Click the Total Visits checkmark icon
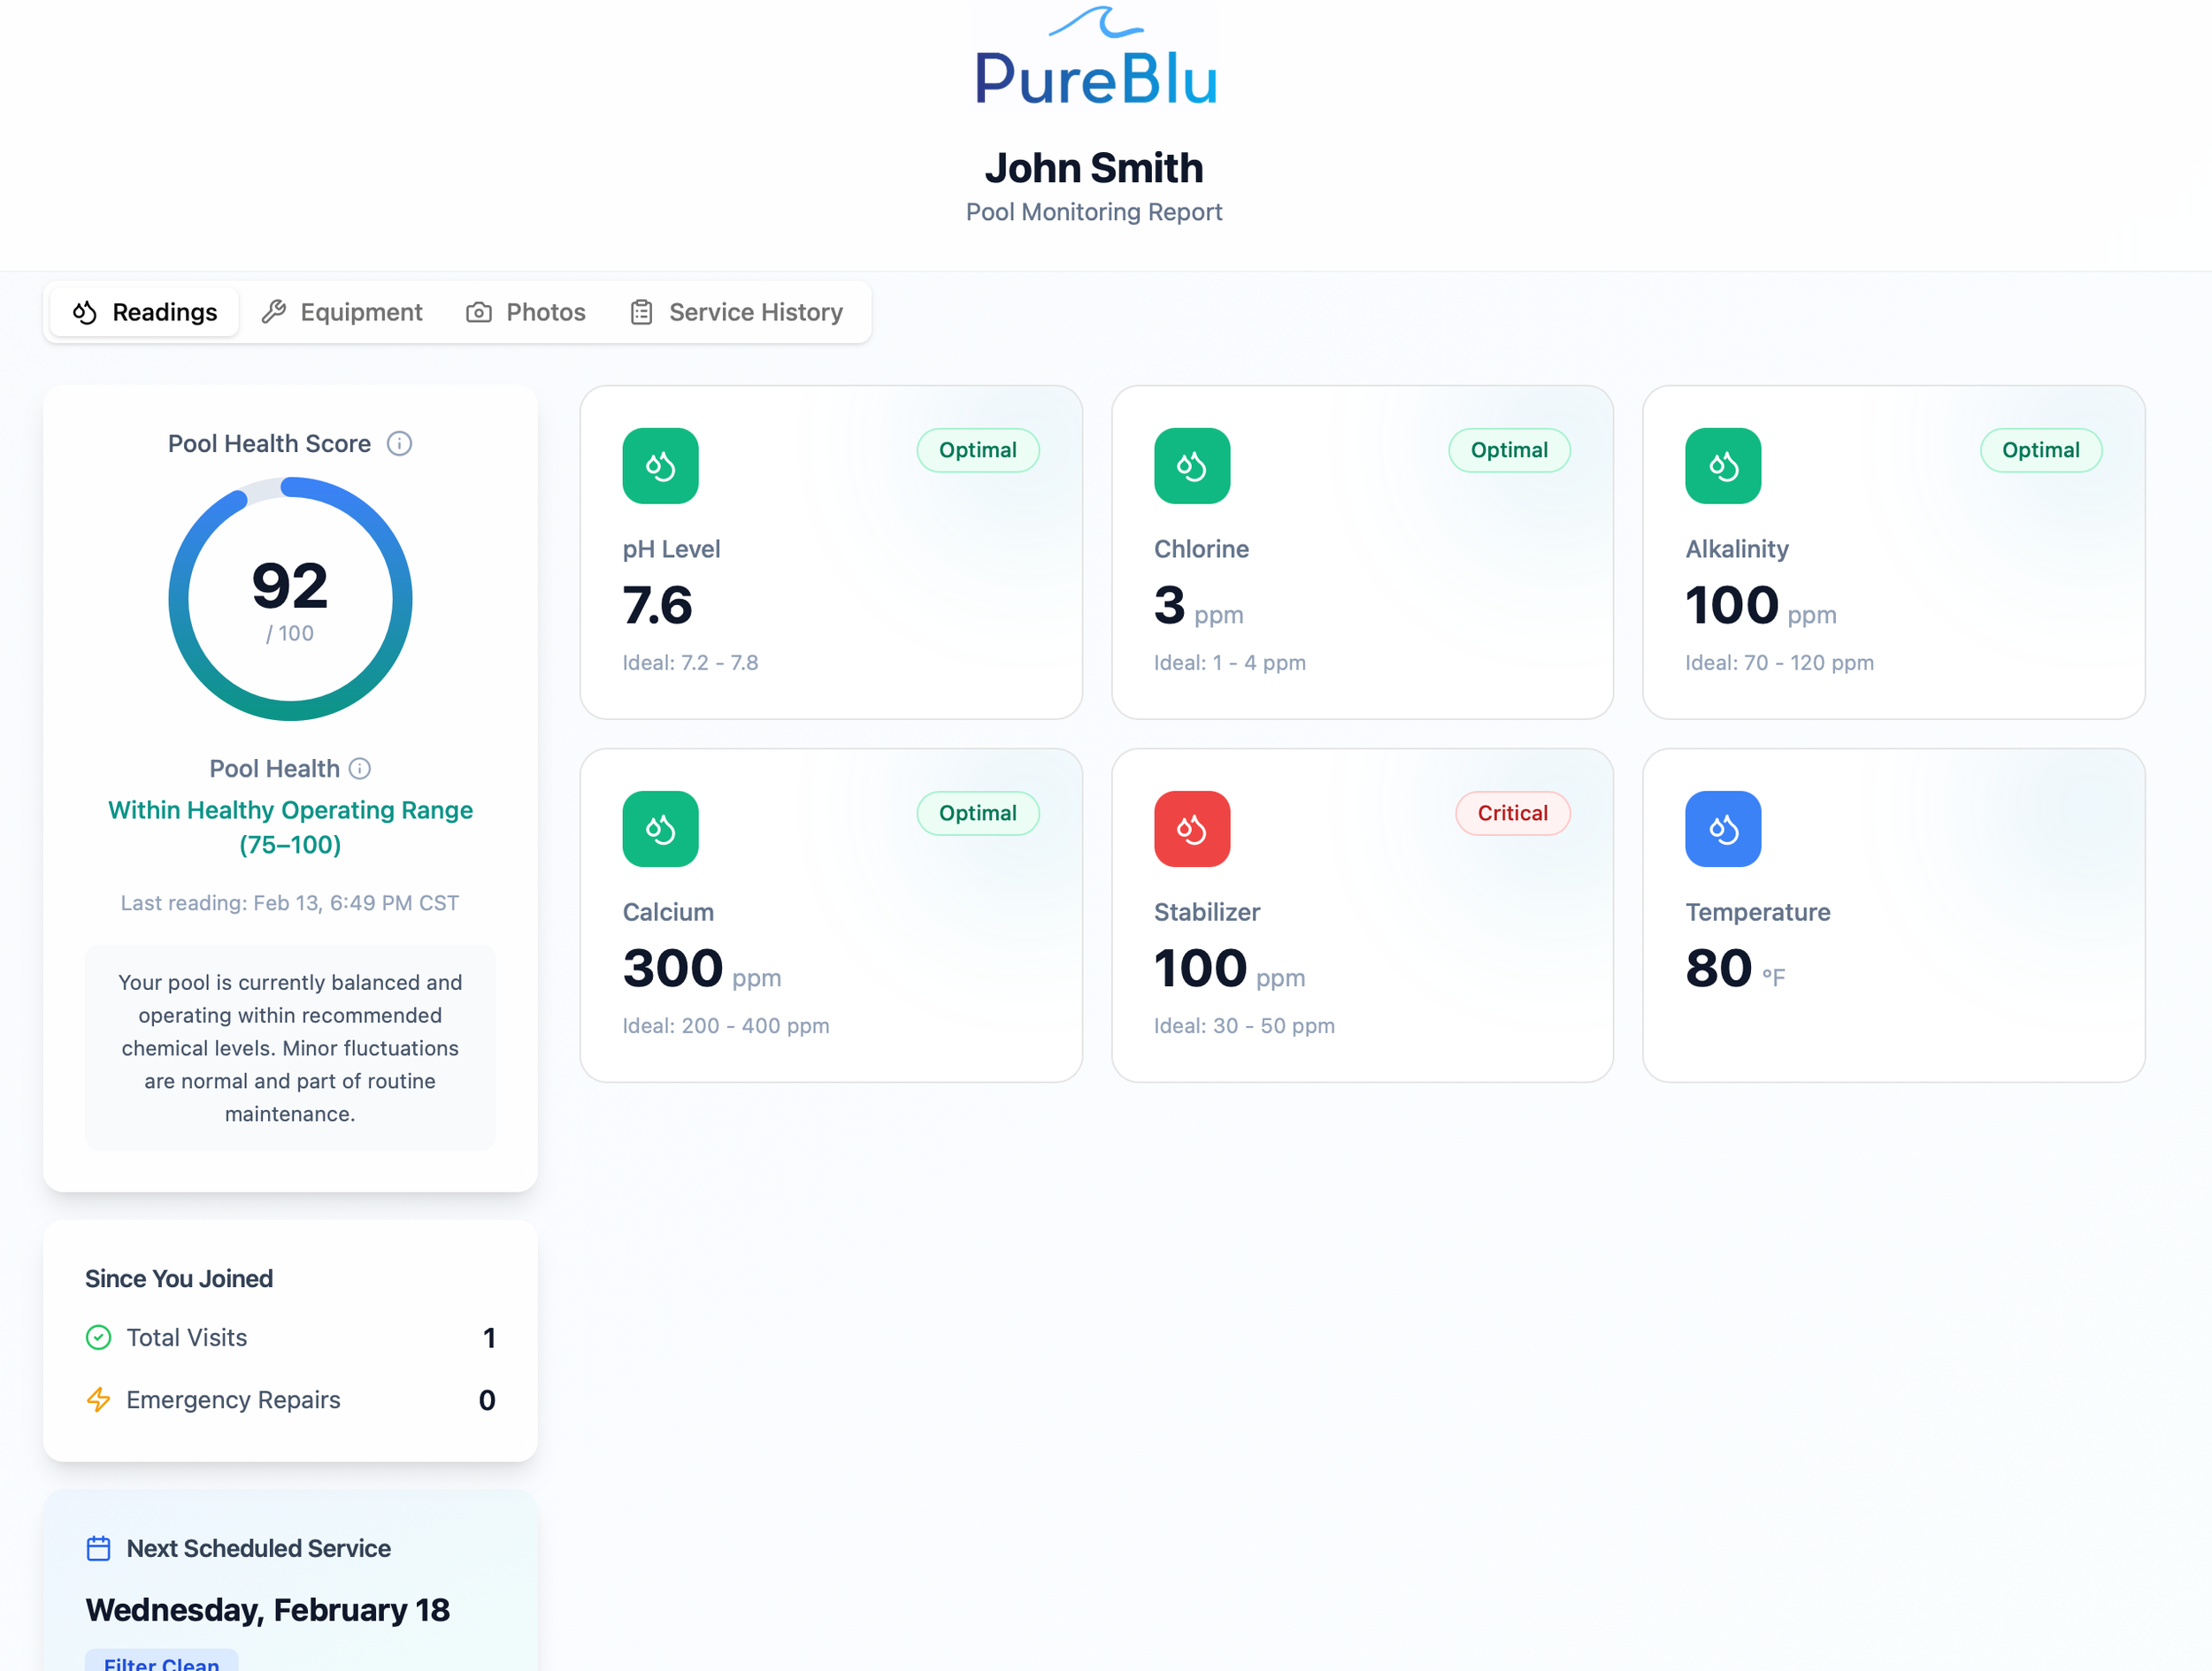This screenshot has width=2212, height=1671. 98,1337
